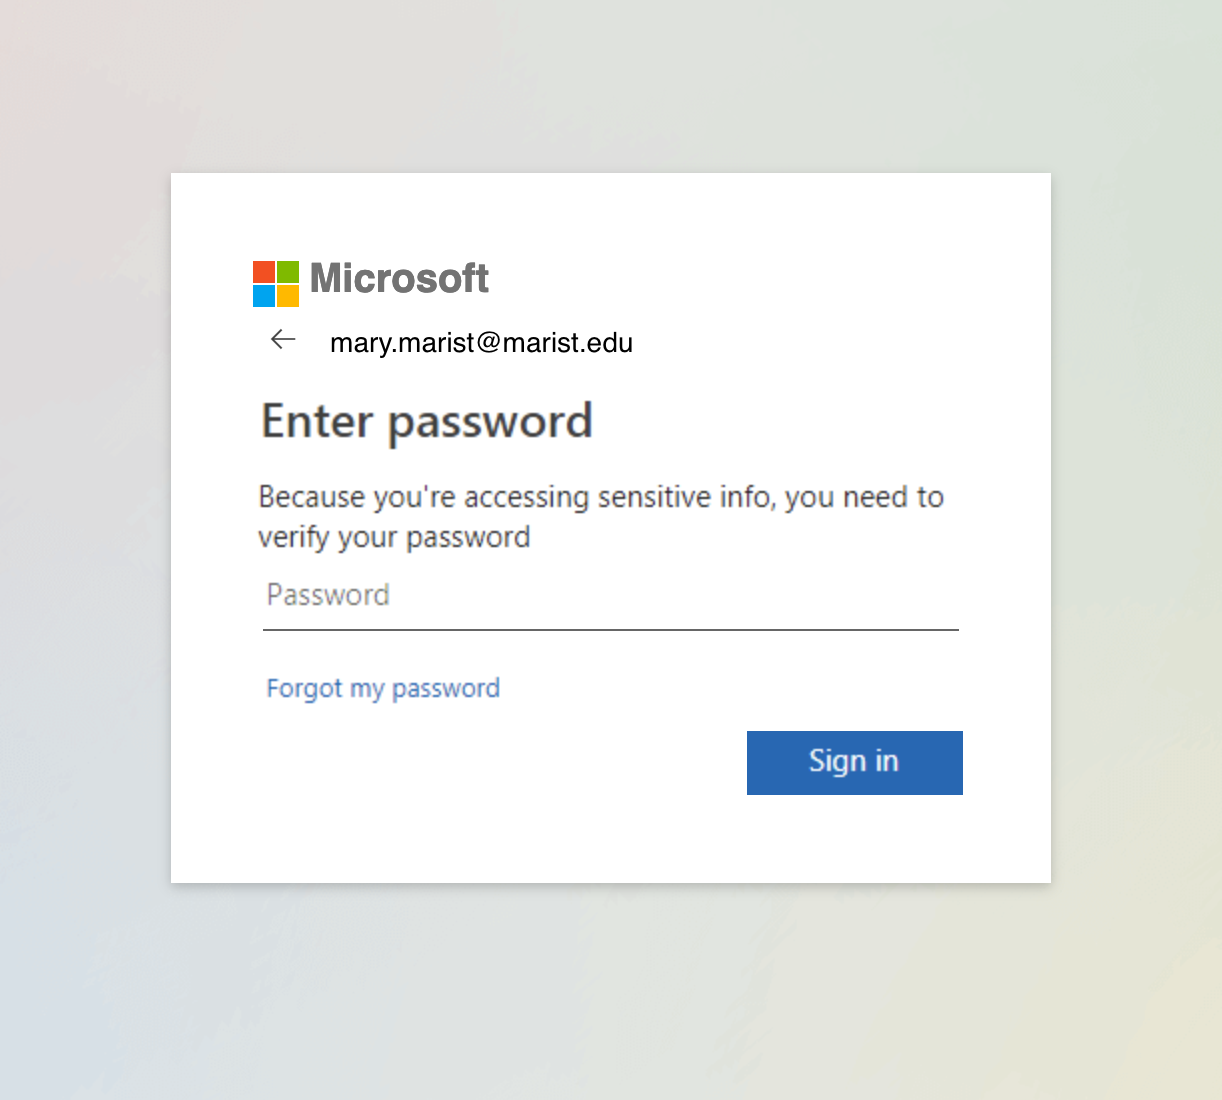Click the yellow square of Microsoft logo
The height and width of the screenshot is (1100, 1222).
pyautogui.click(x=288, y=296)
